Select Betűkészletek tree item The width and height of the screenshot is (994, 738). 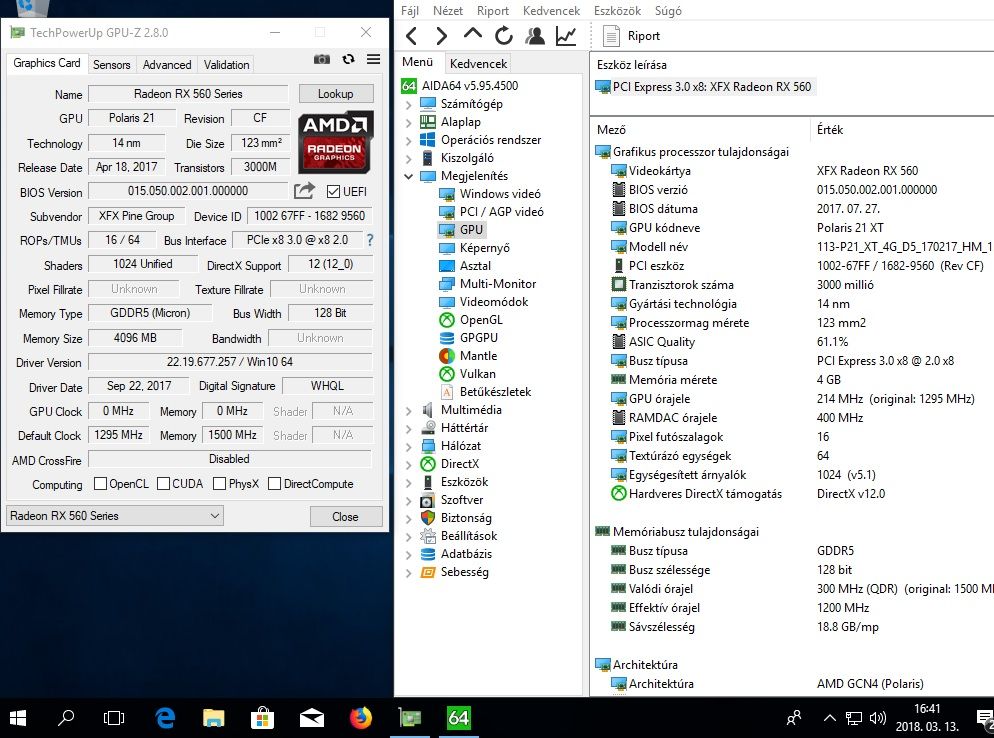494,392
